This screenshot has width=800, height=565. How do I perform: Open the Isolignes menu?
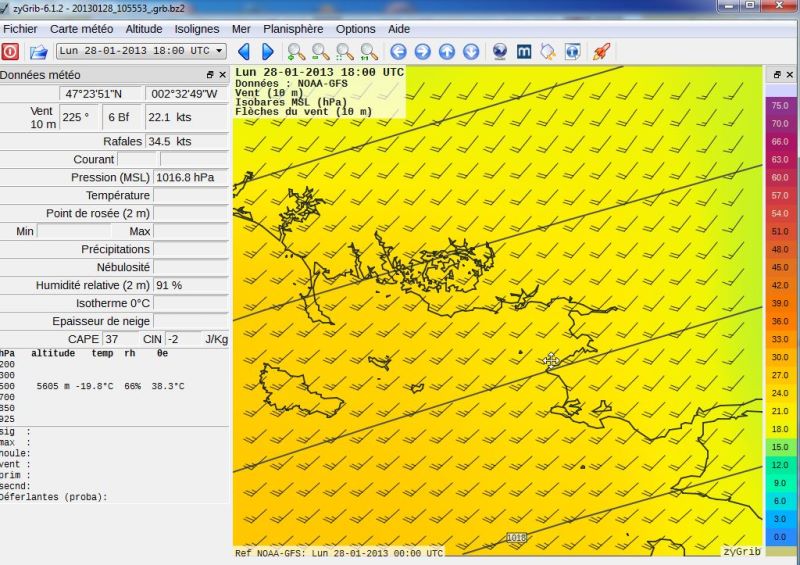coord(196,29)
